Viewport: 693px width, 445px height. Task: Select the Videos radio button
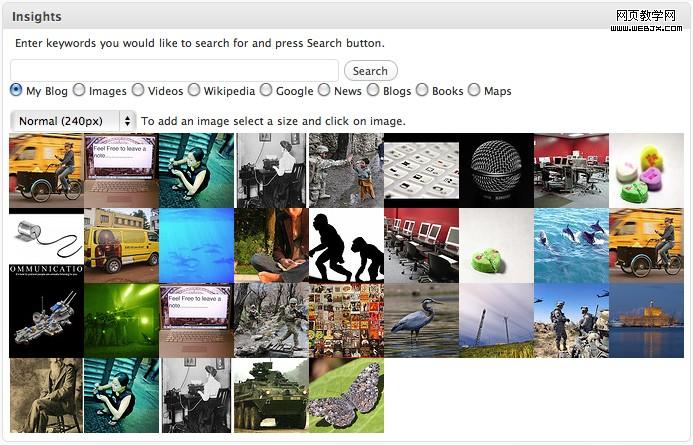pos(138,90)
